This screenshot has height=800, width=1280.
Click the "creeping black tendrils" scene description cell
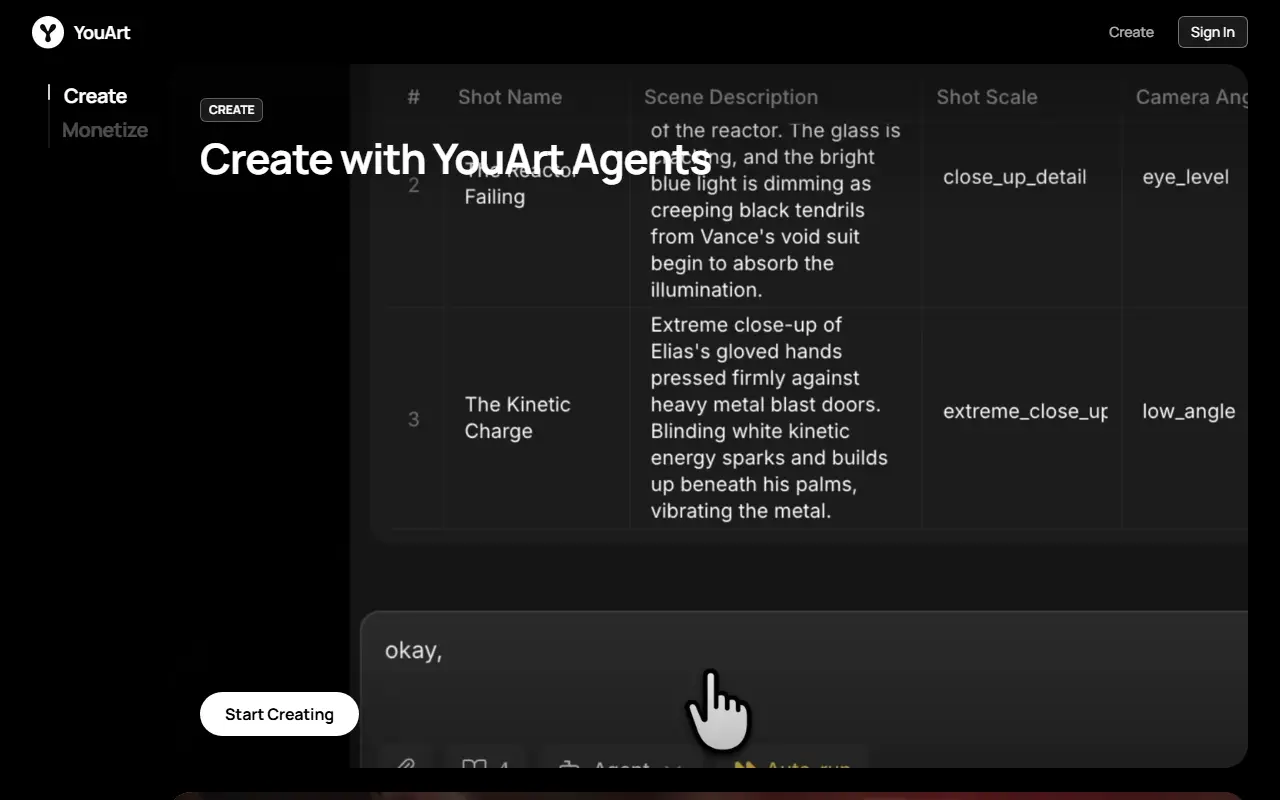776,210
